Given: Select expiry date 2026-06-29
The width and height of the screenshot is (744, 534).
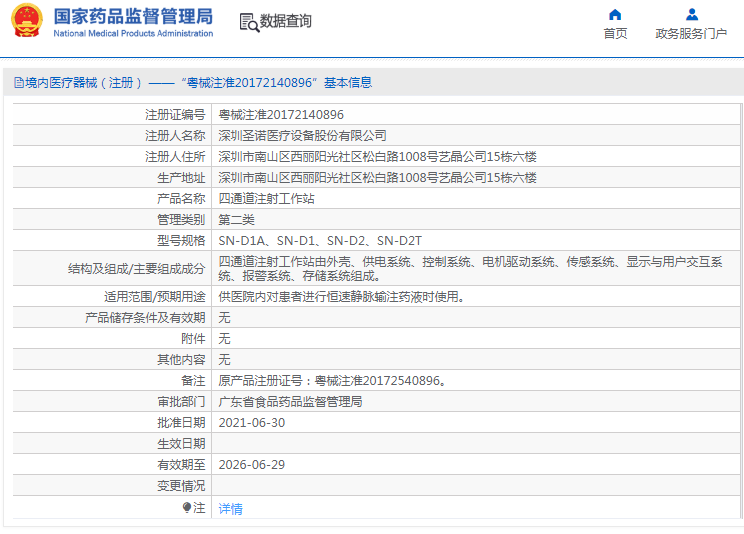Looking at the screenshot, I should pyautogui.click(x=251, y=465).
